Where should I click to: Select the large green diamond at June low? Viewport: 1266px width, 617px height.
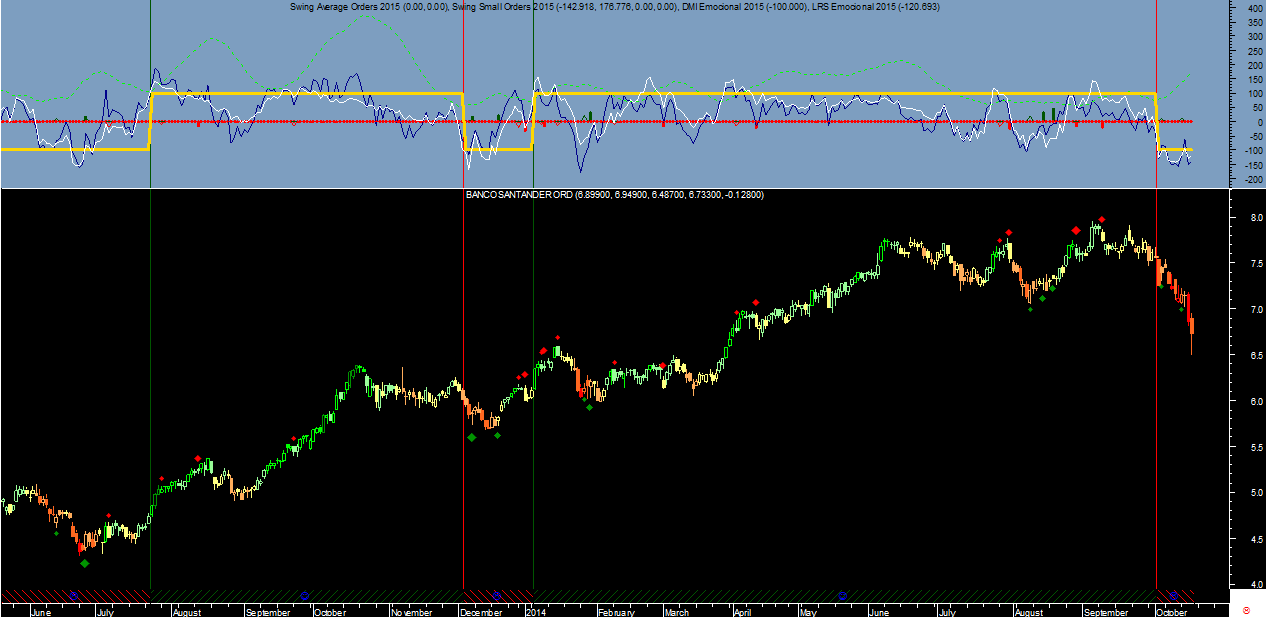coord(84,564)
